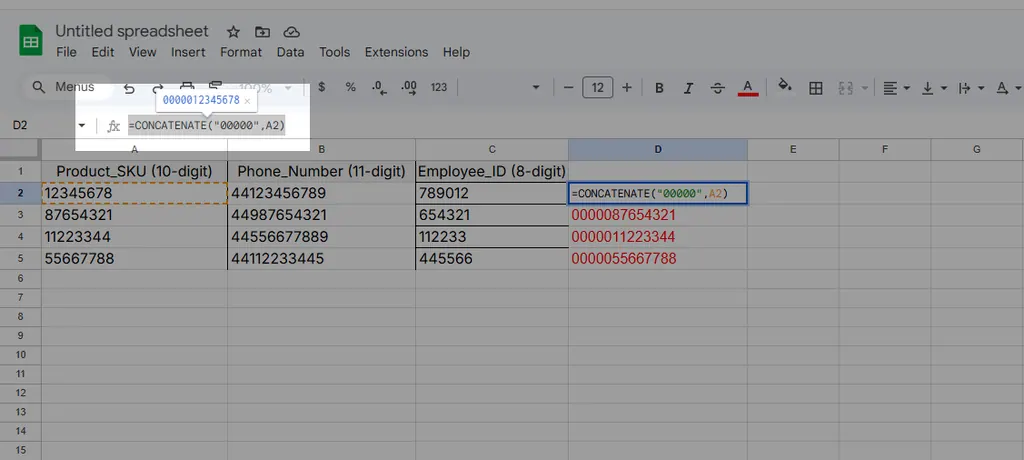Format as currency with dollar icon
This screenshot has width=1024, height=460.
(x=322, y=88)
